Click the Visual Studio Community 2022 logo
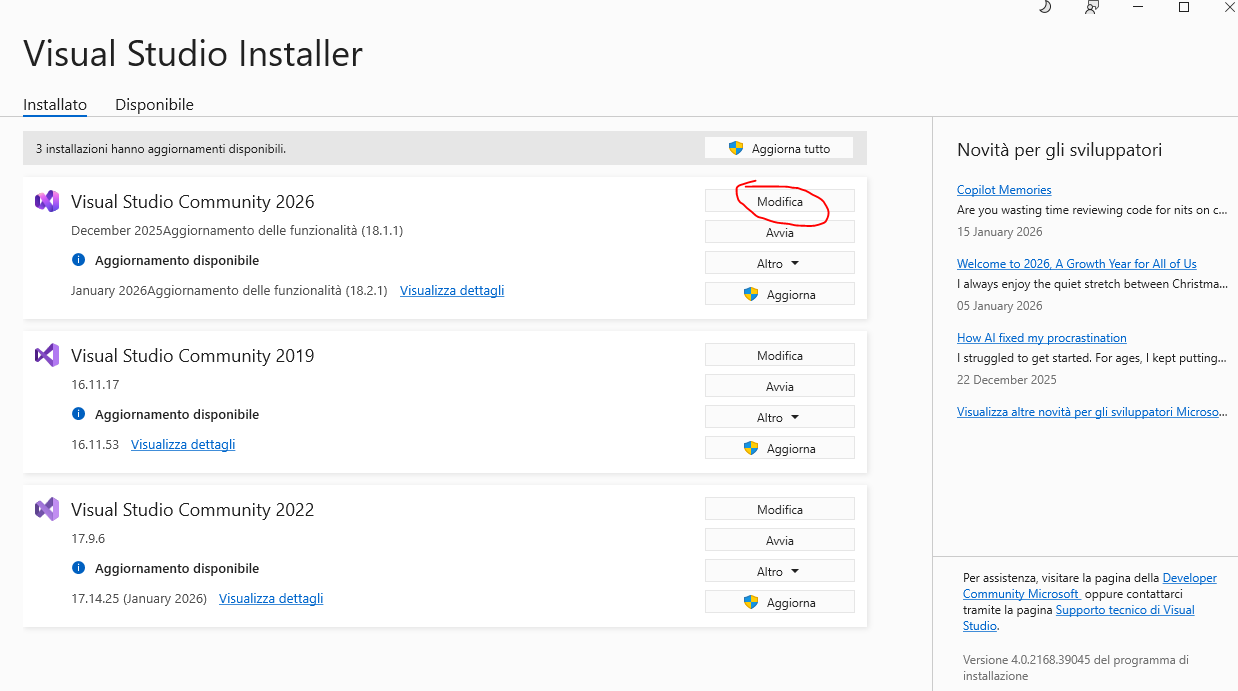Image resolution: width=1238 pixels, height=691 pixels. coord(46,509)
